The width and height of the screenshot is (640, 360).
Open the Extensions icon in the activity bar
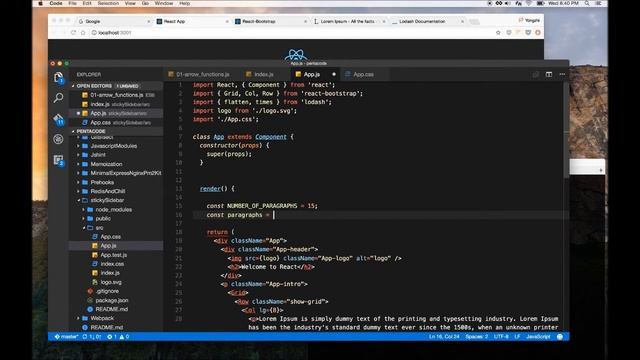(58, 160)
